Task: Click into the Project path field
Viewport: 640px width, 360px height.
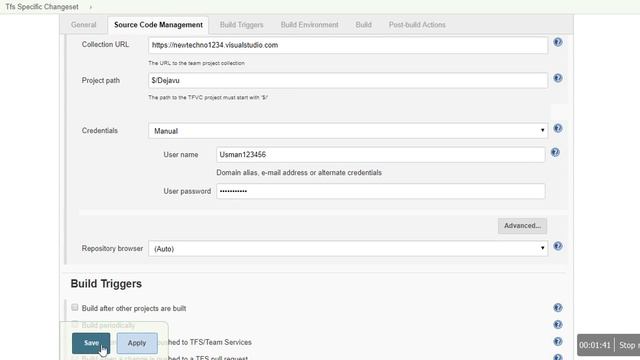Action: click(348, 80)
